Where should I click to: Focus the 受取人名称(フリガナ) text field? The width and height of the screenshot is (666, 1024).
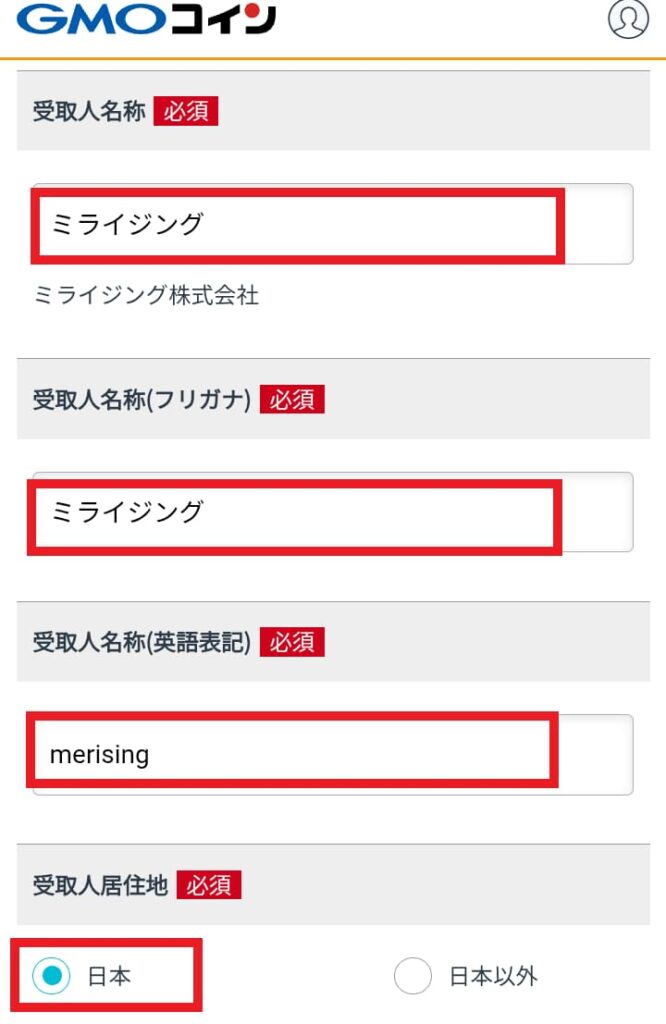[332, 512]
